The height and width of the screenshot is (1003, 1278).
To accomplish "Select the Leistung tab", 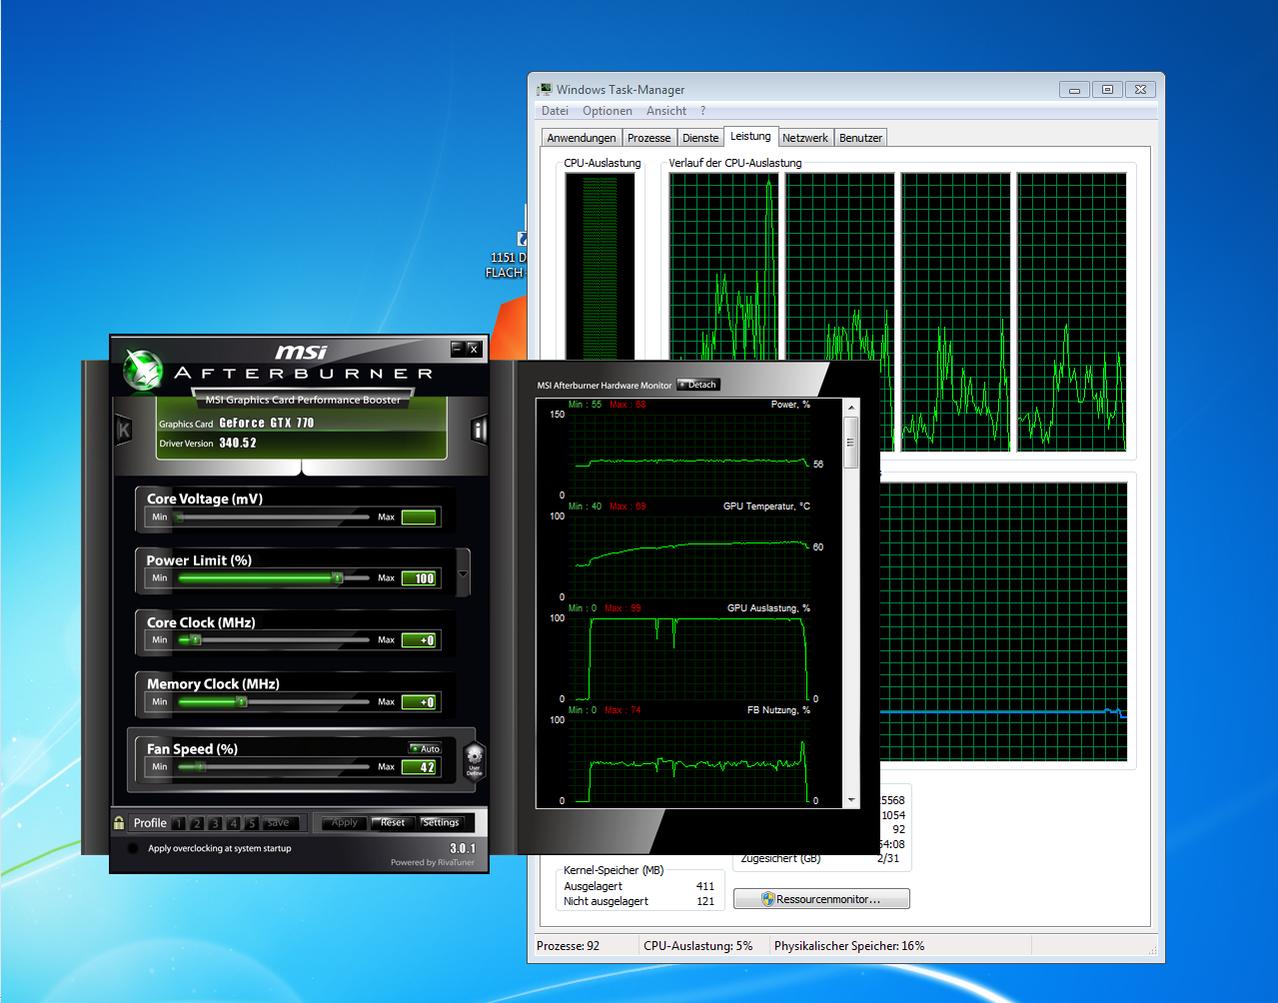I will point(750,136).
